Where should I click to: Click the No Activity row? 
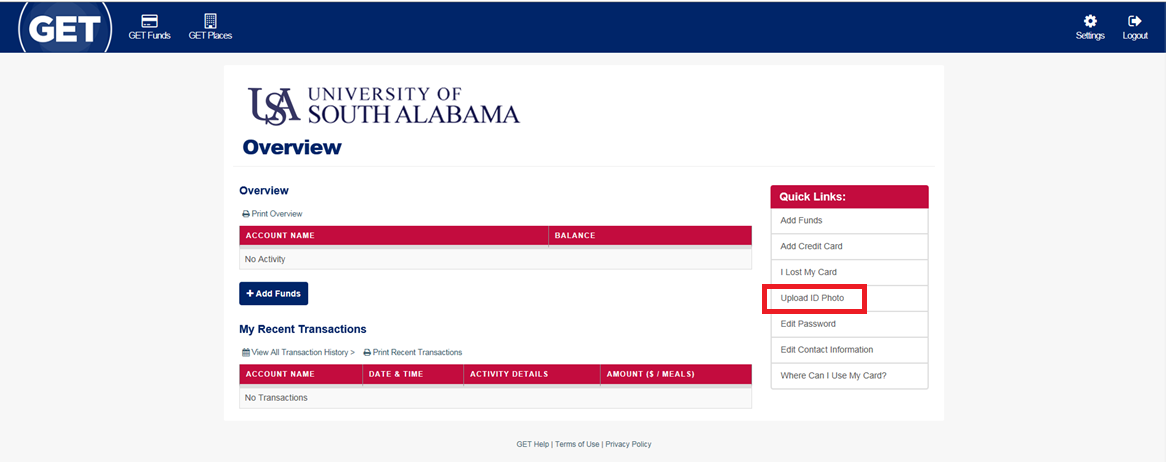[495, 259]
